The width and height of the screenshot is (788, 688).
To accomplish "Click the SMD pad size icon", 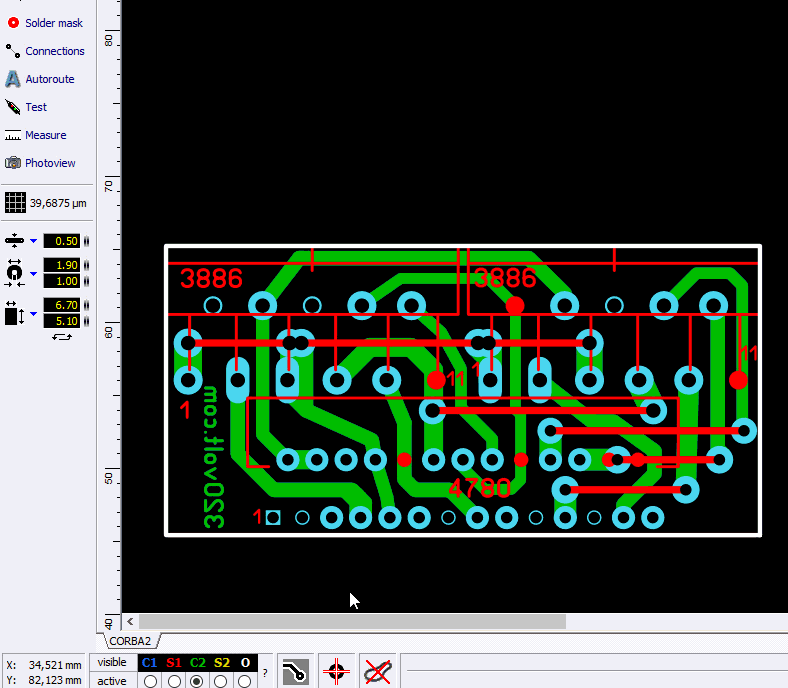I will coord(14,313).
